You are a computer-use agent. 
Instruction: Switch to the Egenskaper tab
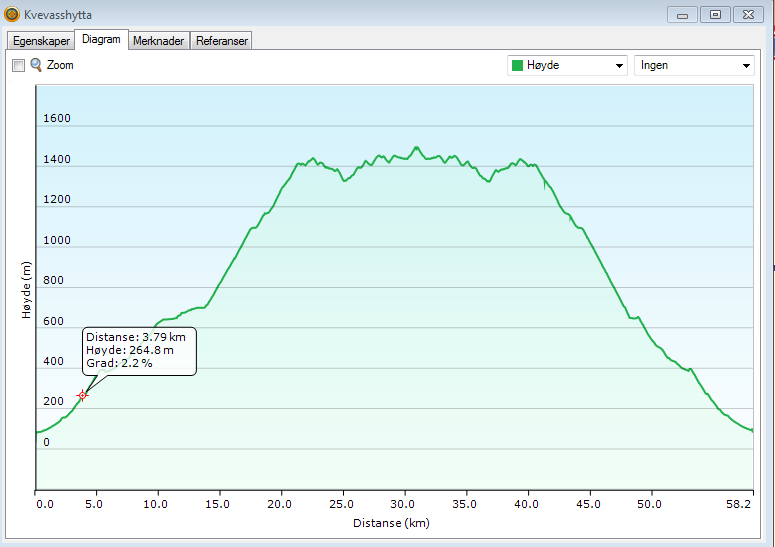tap(41, 41)
